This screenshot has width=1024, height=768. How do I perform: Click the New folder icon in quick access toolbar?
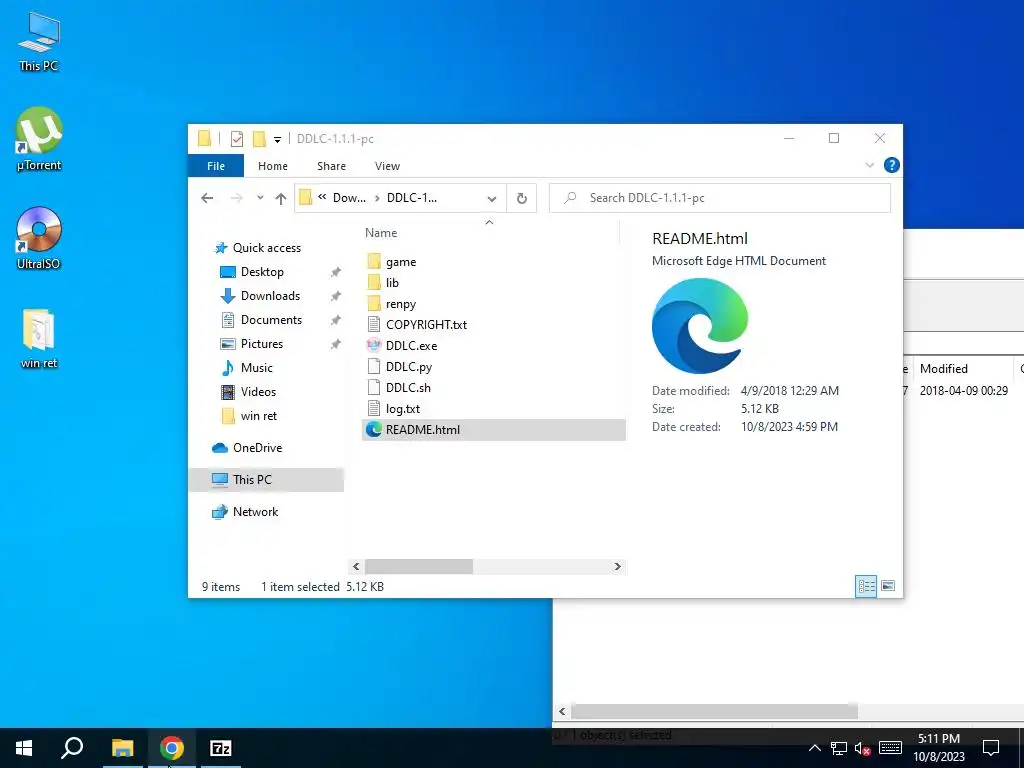259,138
